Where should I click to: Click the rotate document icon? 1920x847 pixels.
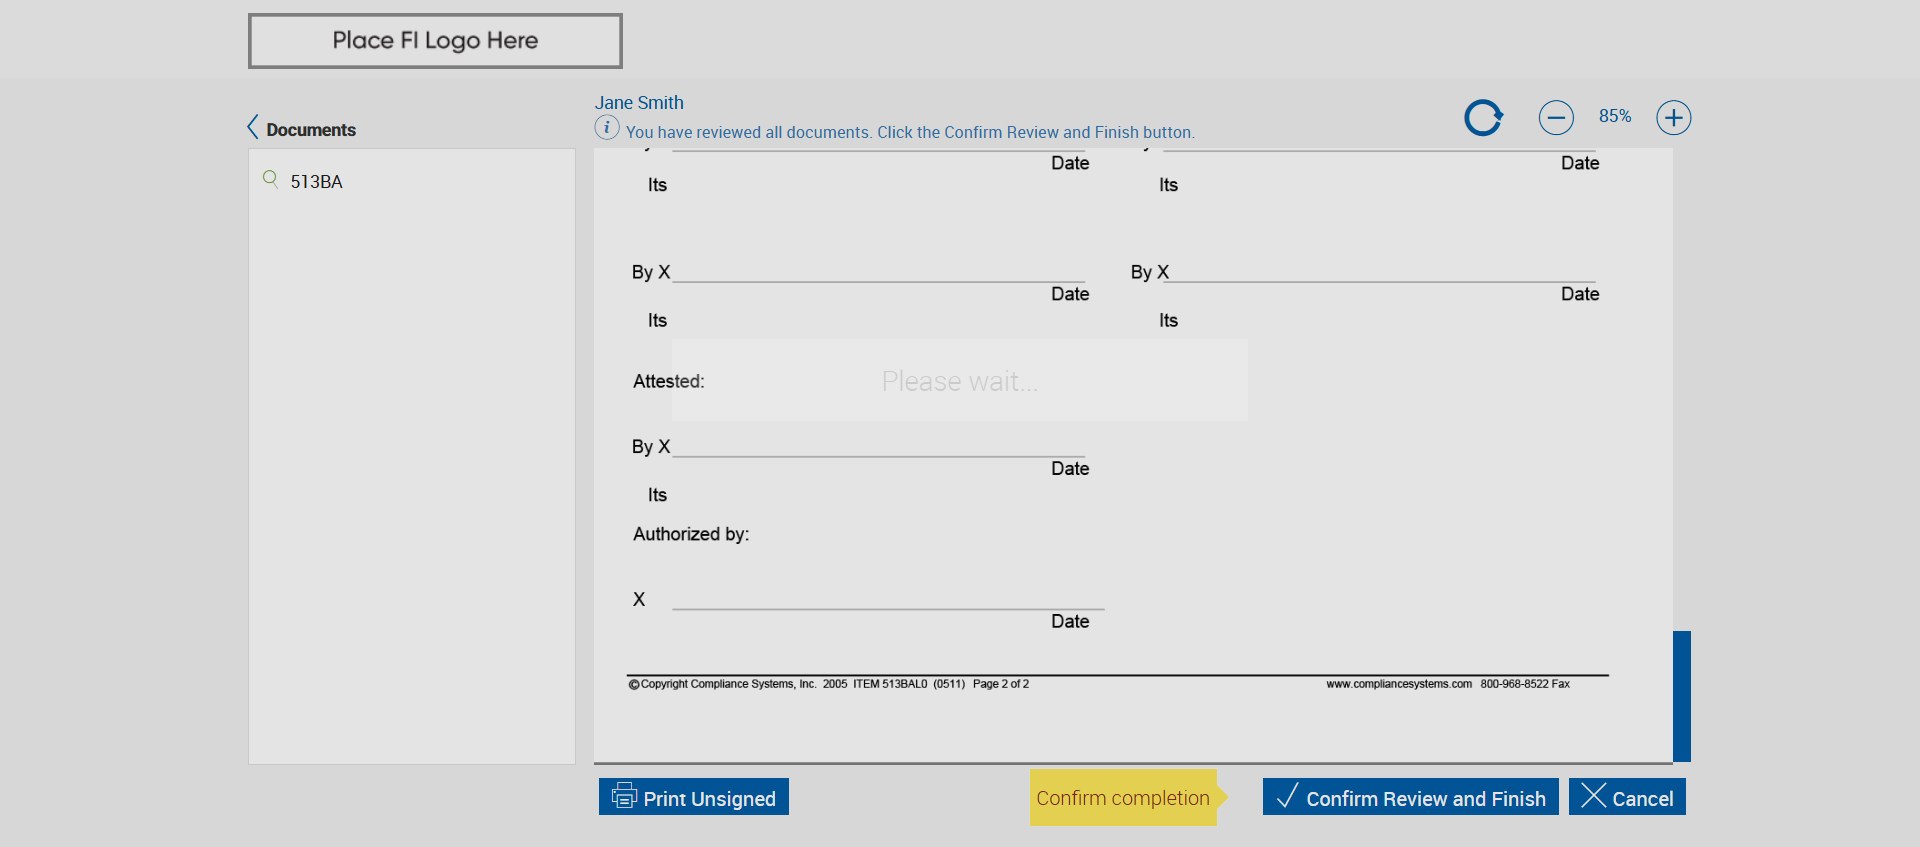point(1484,117)
